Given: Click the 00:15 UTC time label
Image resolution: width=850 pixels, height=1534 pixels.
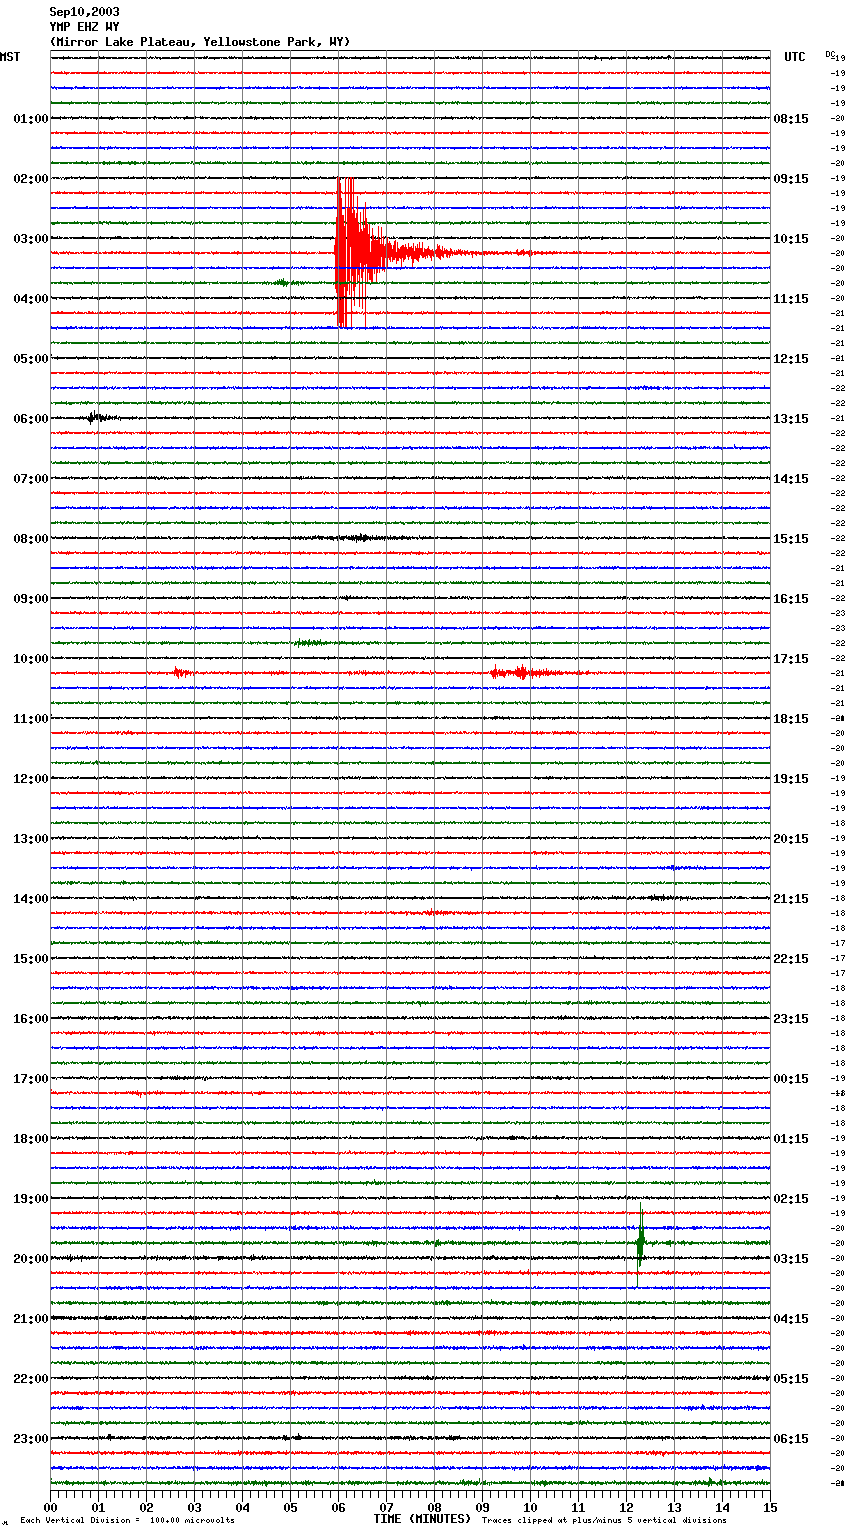Looking at the screenshot, I should [x=791, y=1079].
